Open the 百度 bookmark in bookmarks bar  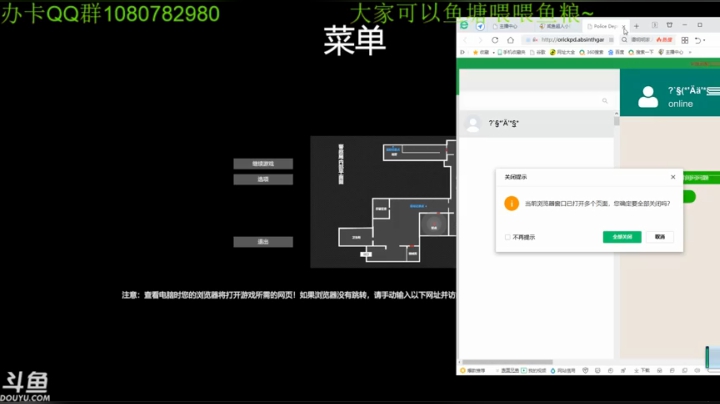[616, 52]
